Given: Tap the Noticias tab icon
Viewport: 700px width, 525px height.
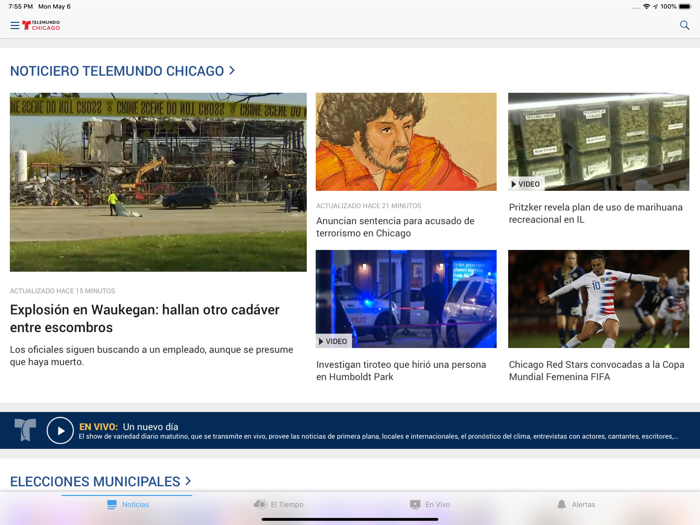Looking at the screenshot, I should pyautogui.click(x=112, y=504).
